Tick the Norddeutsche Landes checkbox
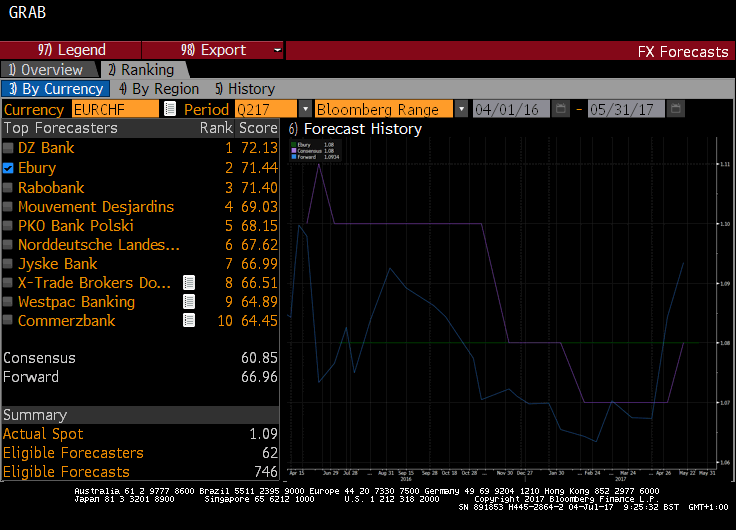This screenshot has height=530, width=736. (x=8, y=245)
